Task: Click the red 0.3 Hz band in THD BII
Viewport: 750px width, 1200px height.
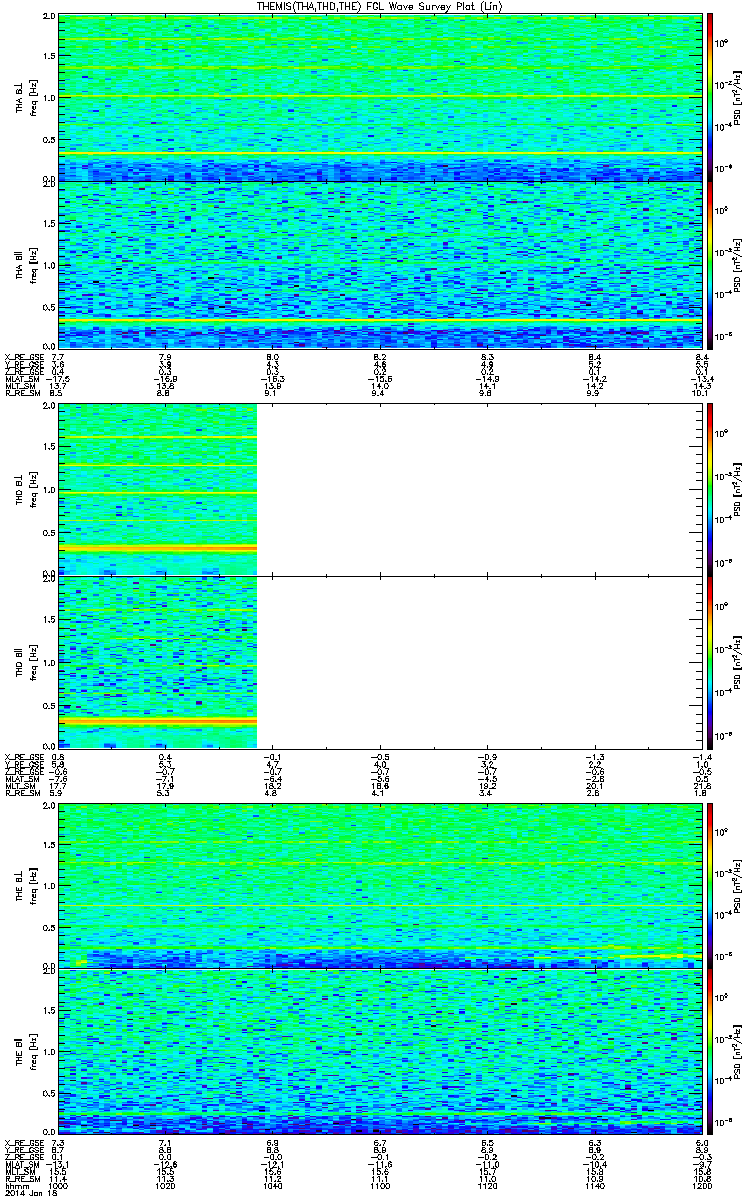Action: tap(158, 720)
